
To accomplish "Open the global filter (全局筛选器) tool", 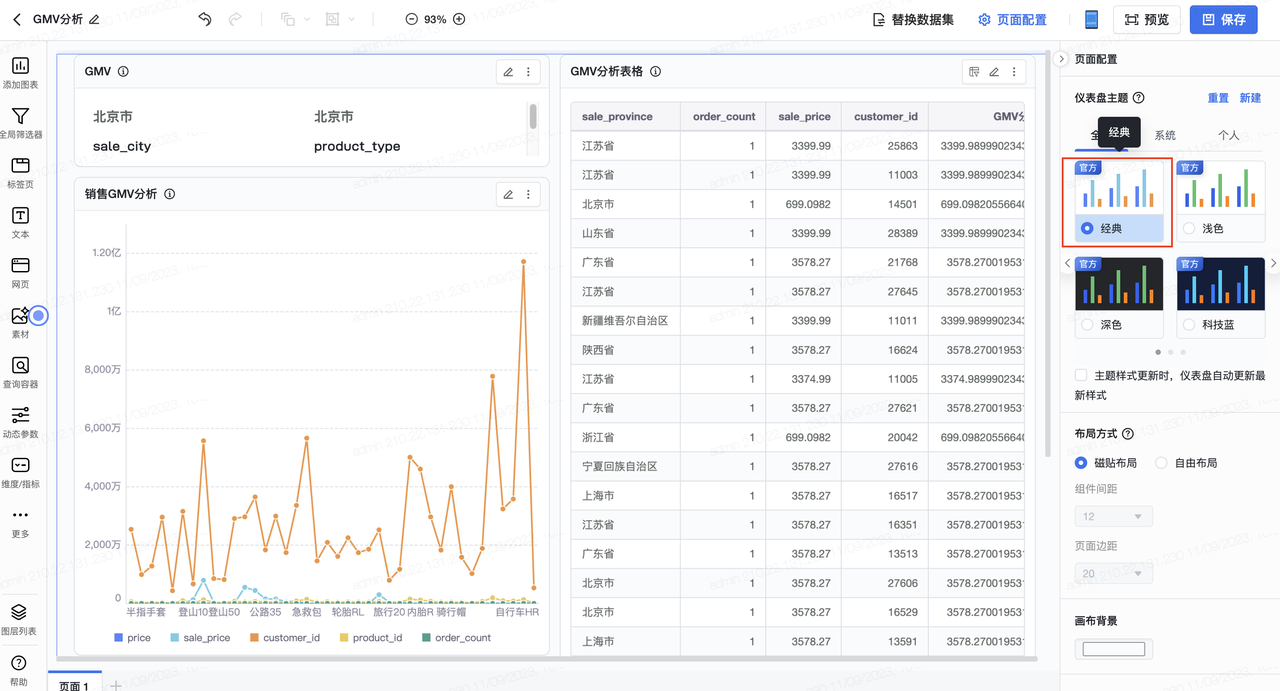I will (x=20, y=117).
